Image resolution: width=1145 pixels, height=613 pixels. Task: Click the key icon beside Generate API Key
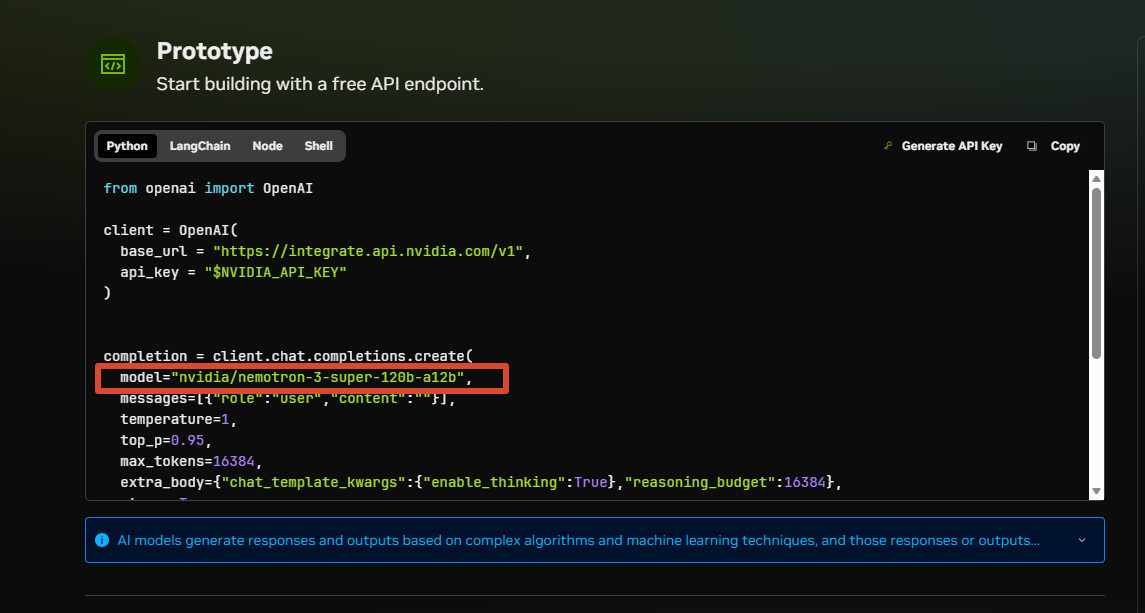(x=888, y=146)
